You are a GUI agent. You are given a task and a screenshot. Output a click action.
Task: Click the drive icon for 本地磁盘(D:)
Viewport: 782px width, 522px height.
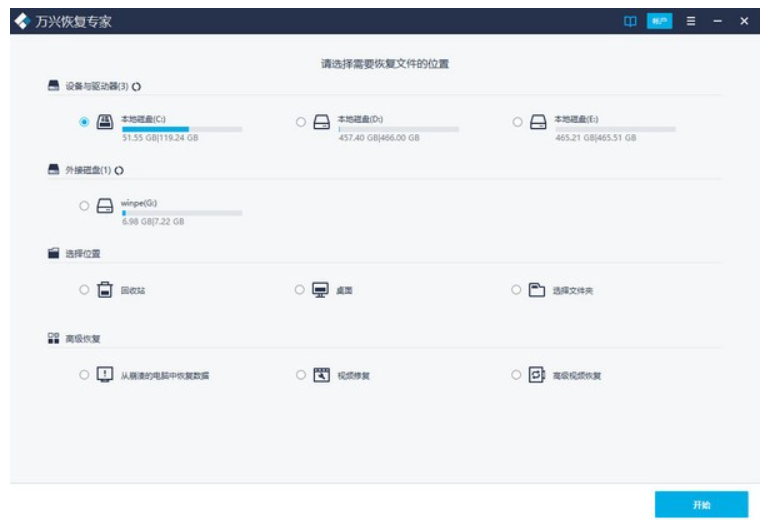pos(322,122)
